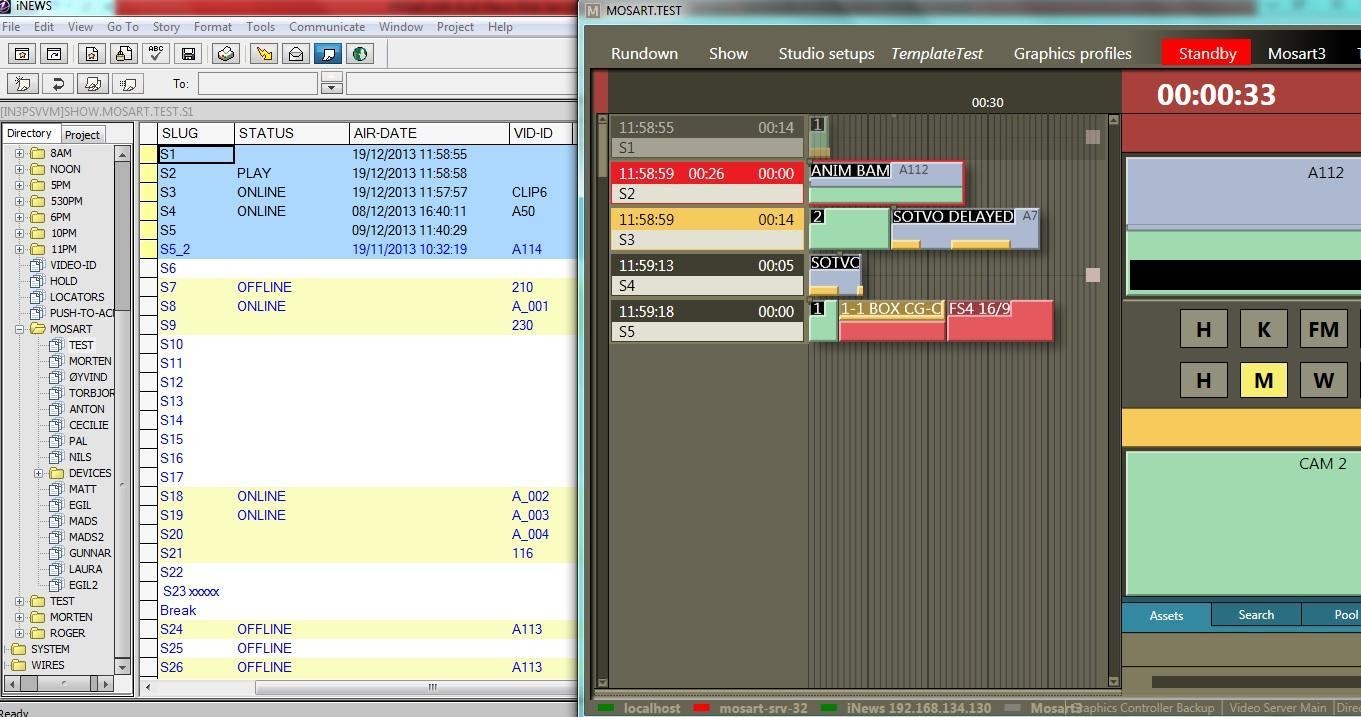Image resolution: width=1361 pixels, height=717 pixels.
Task: Switch to the Project tab
Action: [x=82, y=134]
